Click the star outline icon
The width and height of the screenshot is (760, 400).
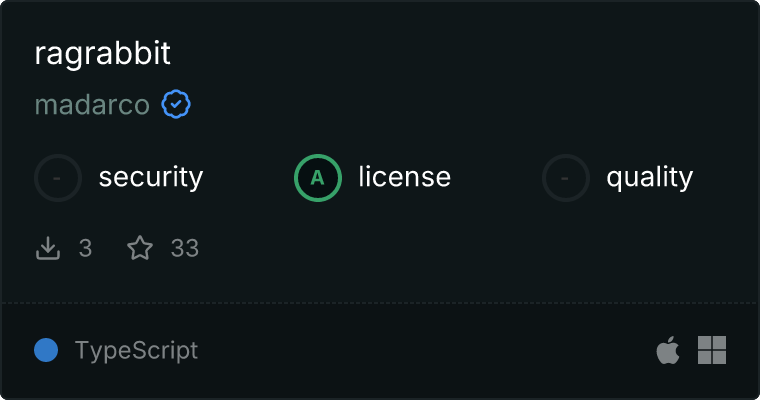[x=140, y=248]
